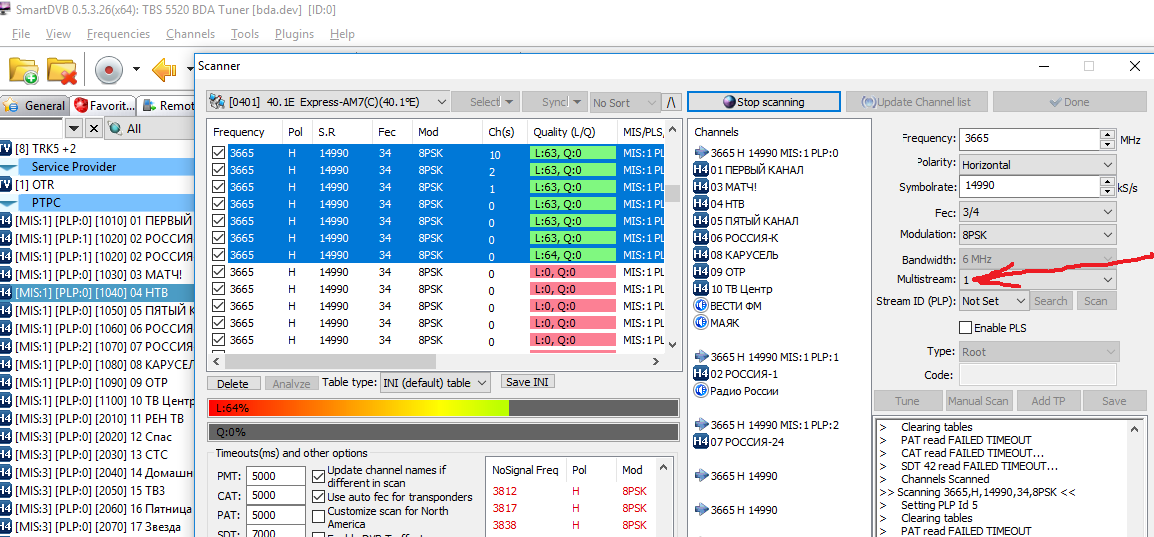Toggle 'Use auto fec for transponders' checkbox
This screenshot has height=537, width=1154.
coord(319,497)
